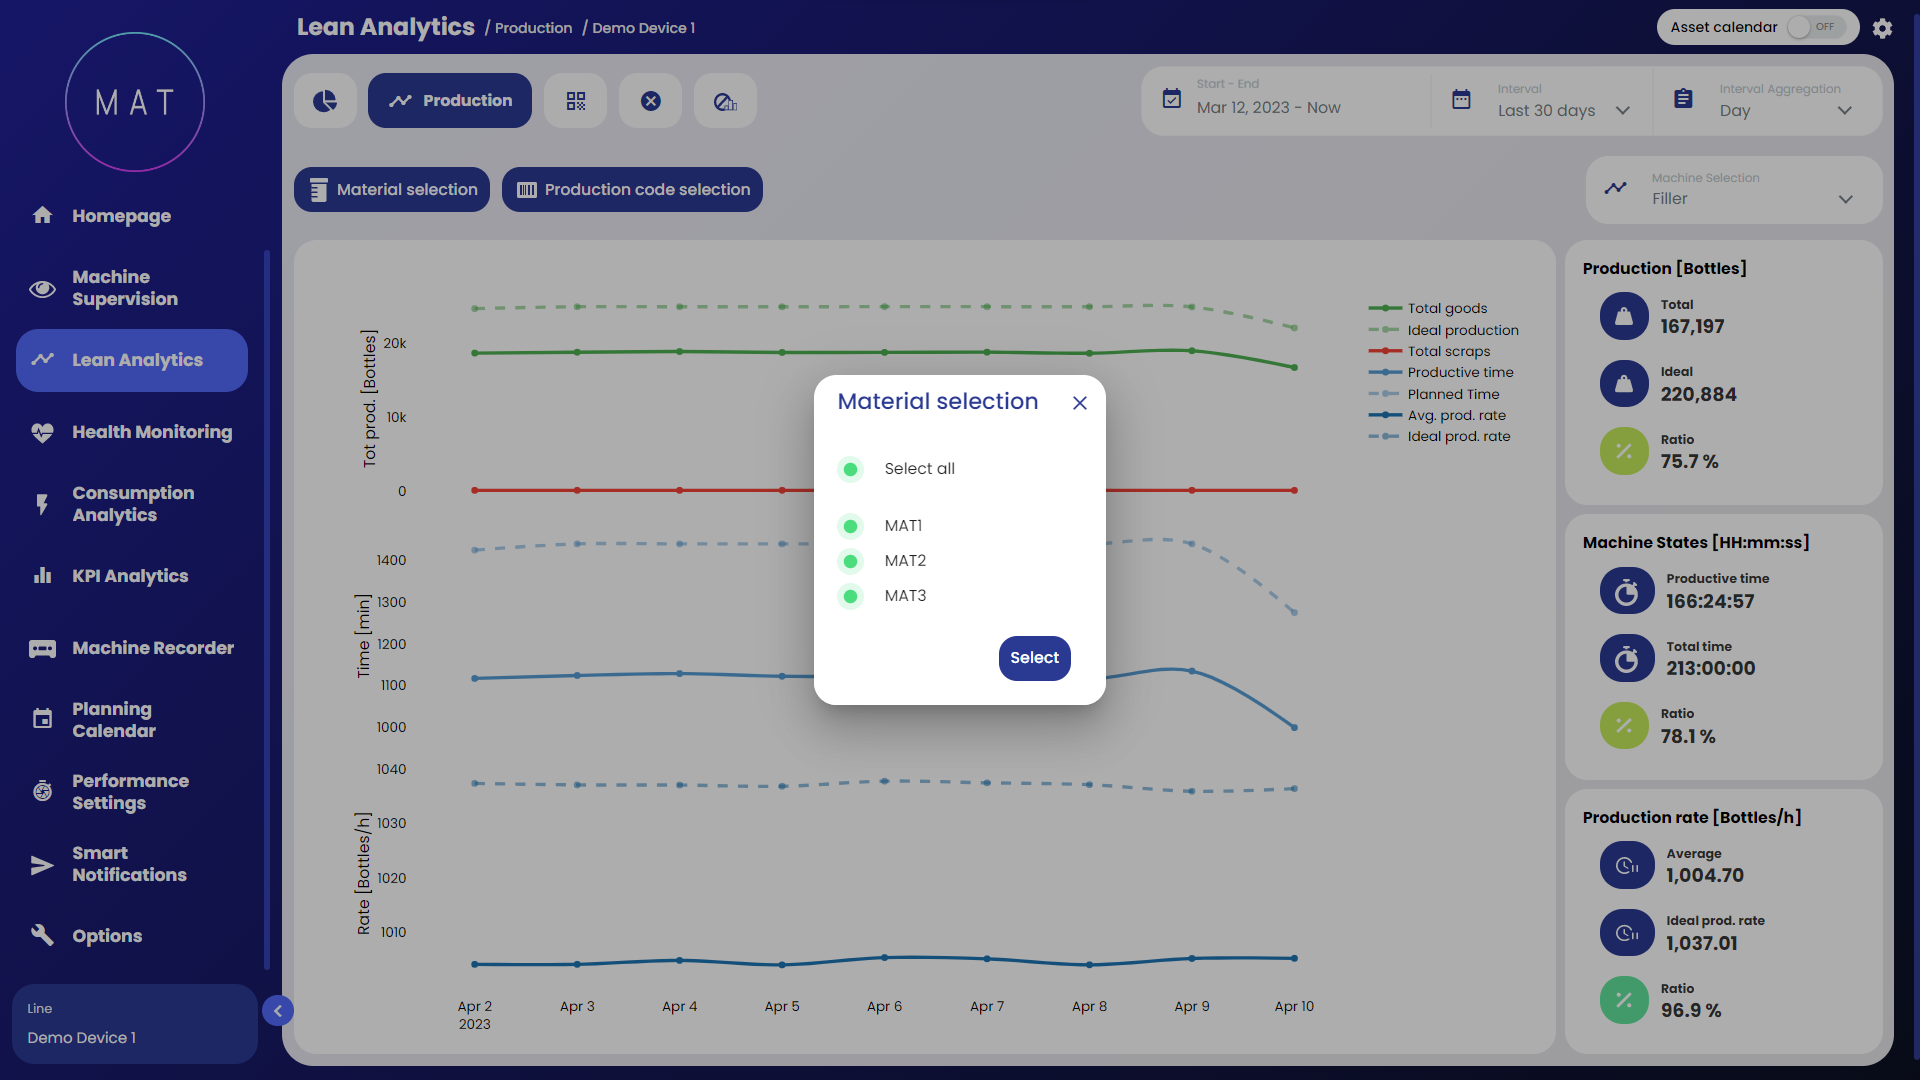
Task: Uncheck the MAT3 material
Action: pos(850,597)
